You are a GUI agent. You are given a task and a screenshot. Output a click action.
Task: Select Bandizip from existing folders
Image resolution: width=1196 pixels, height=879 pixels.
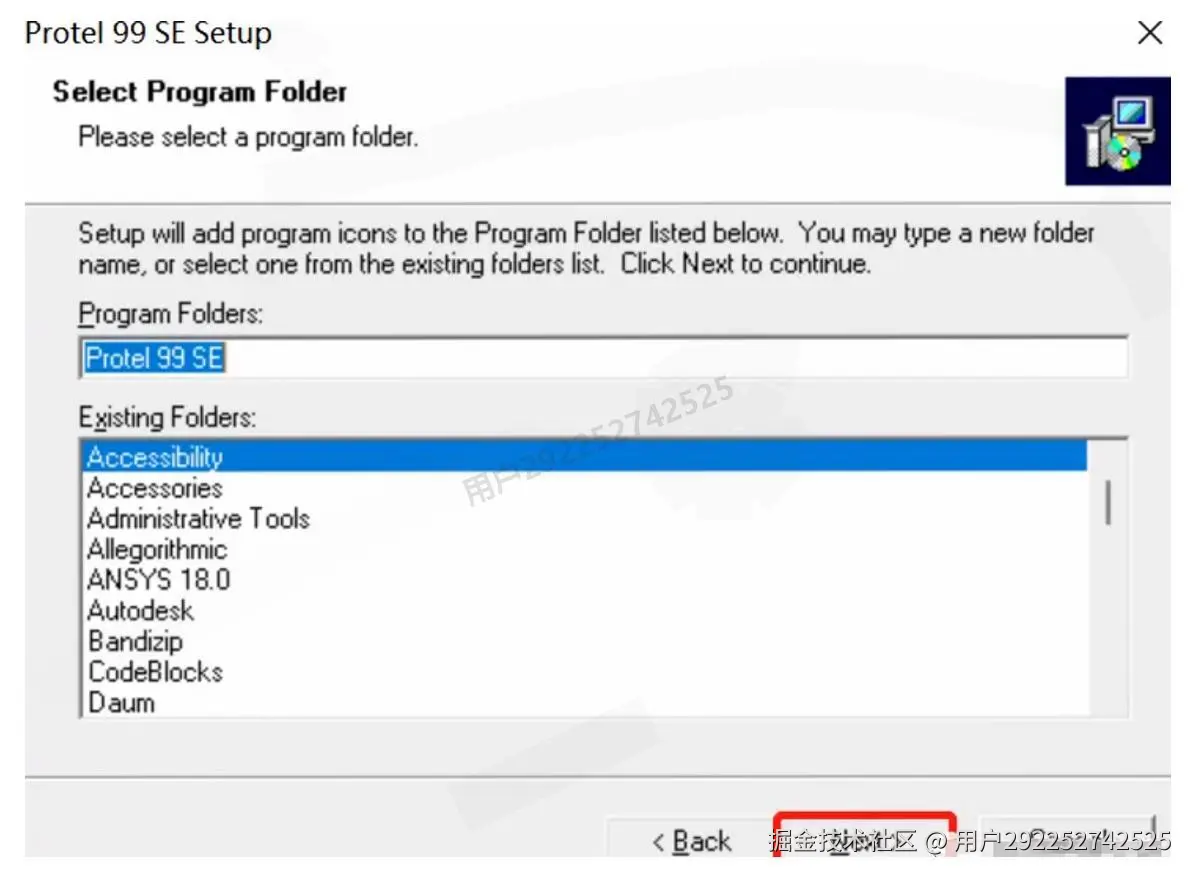tap(135, 641)
